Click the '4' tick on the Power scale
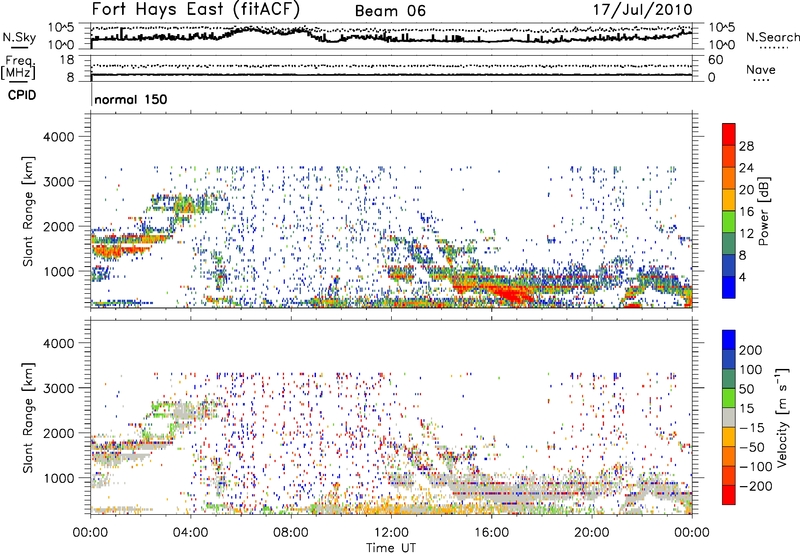The image size is (800, 554). 742,277
